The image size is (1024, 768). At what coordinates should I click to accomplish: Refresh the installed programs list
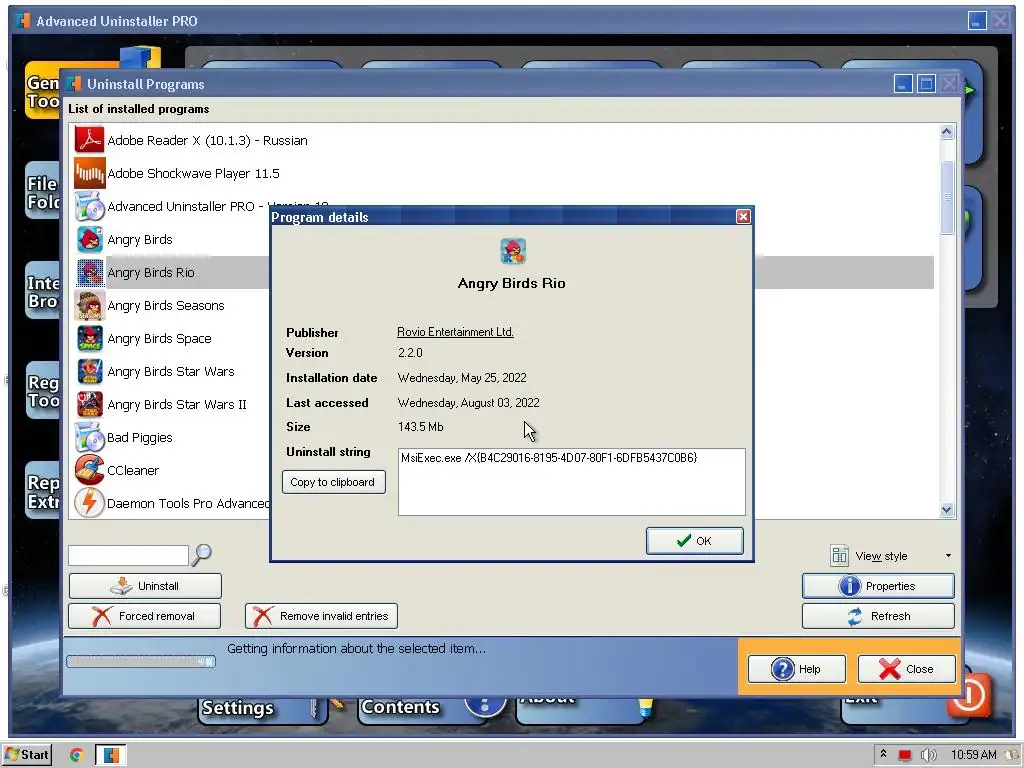(x=878, y=616)
